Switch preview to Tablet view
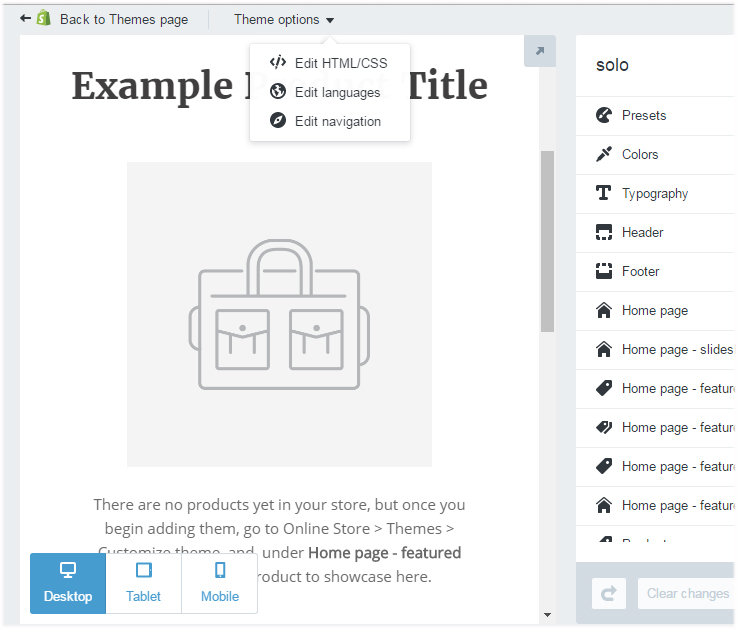The height and width of the screenshot is (629, 737). click(144, 583)
